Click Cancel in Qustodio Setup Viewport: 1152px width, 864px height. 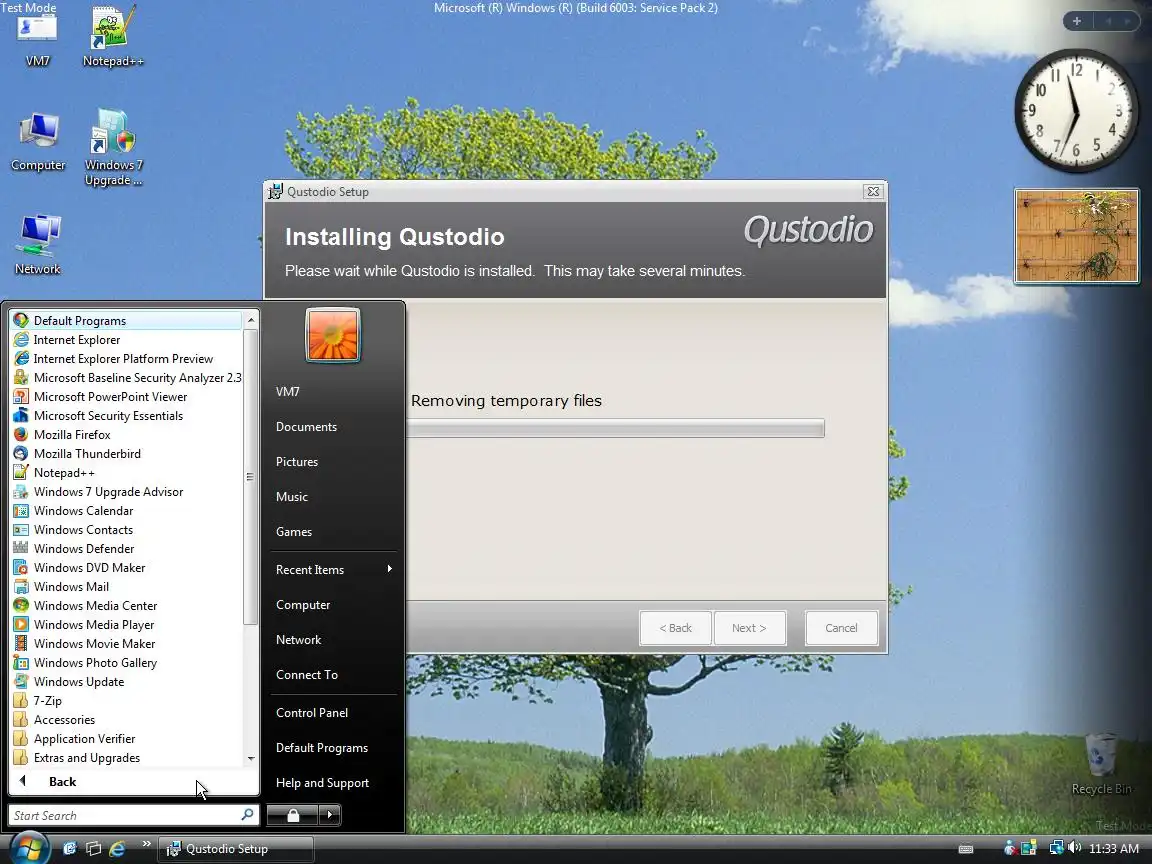[x=841, y=628]
